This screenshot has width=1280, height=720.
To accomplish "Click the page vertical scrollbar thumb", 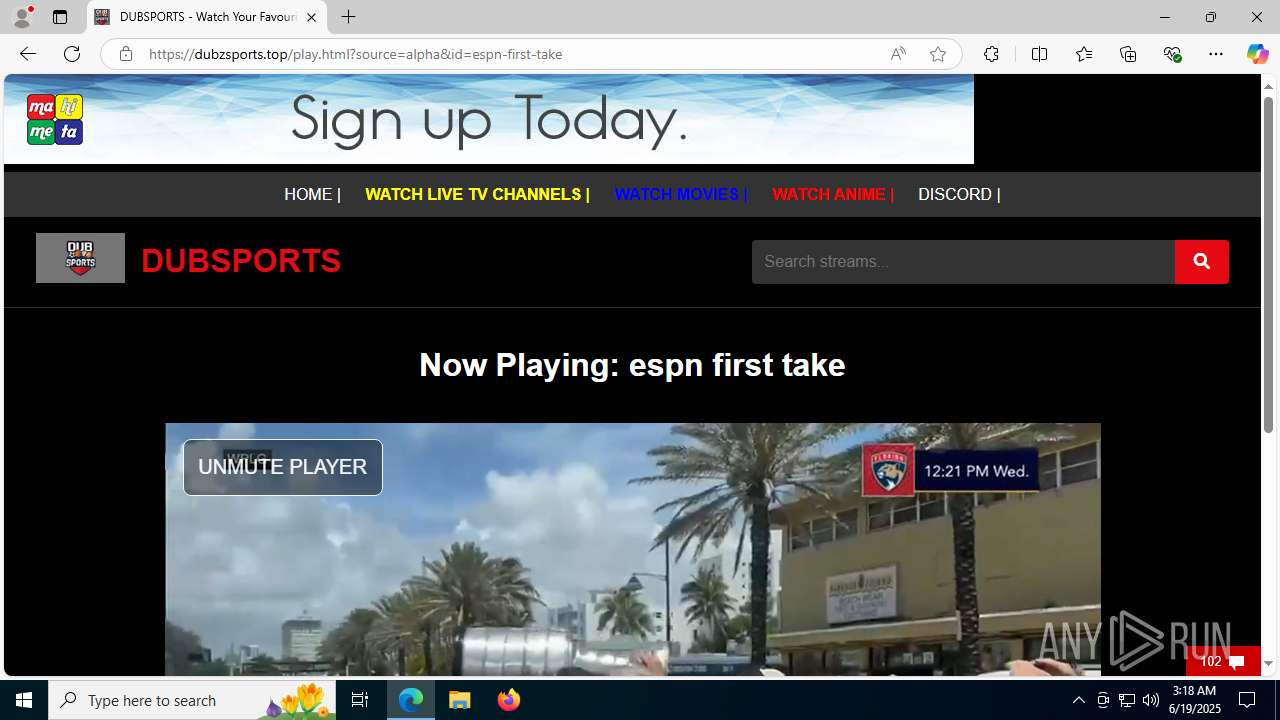I will point(1268,265).
